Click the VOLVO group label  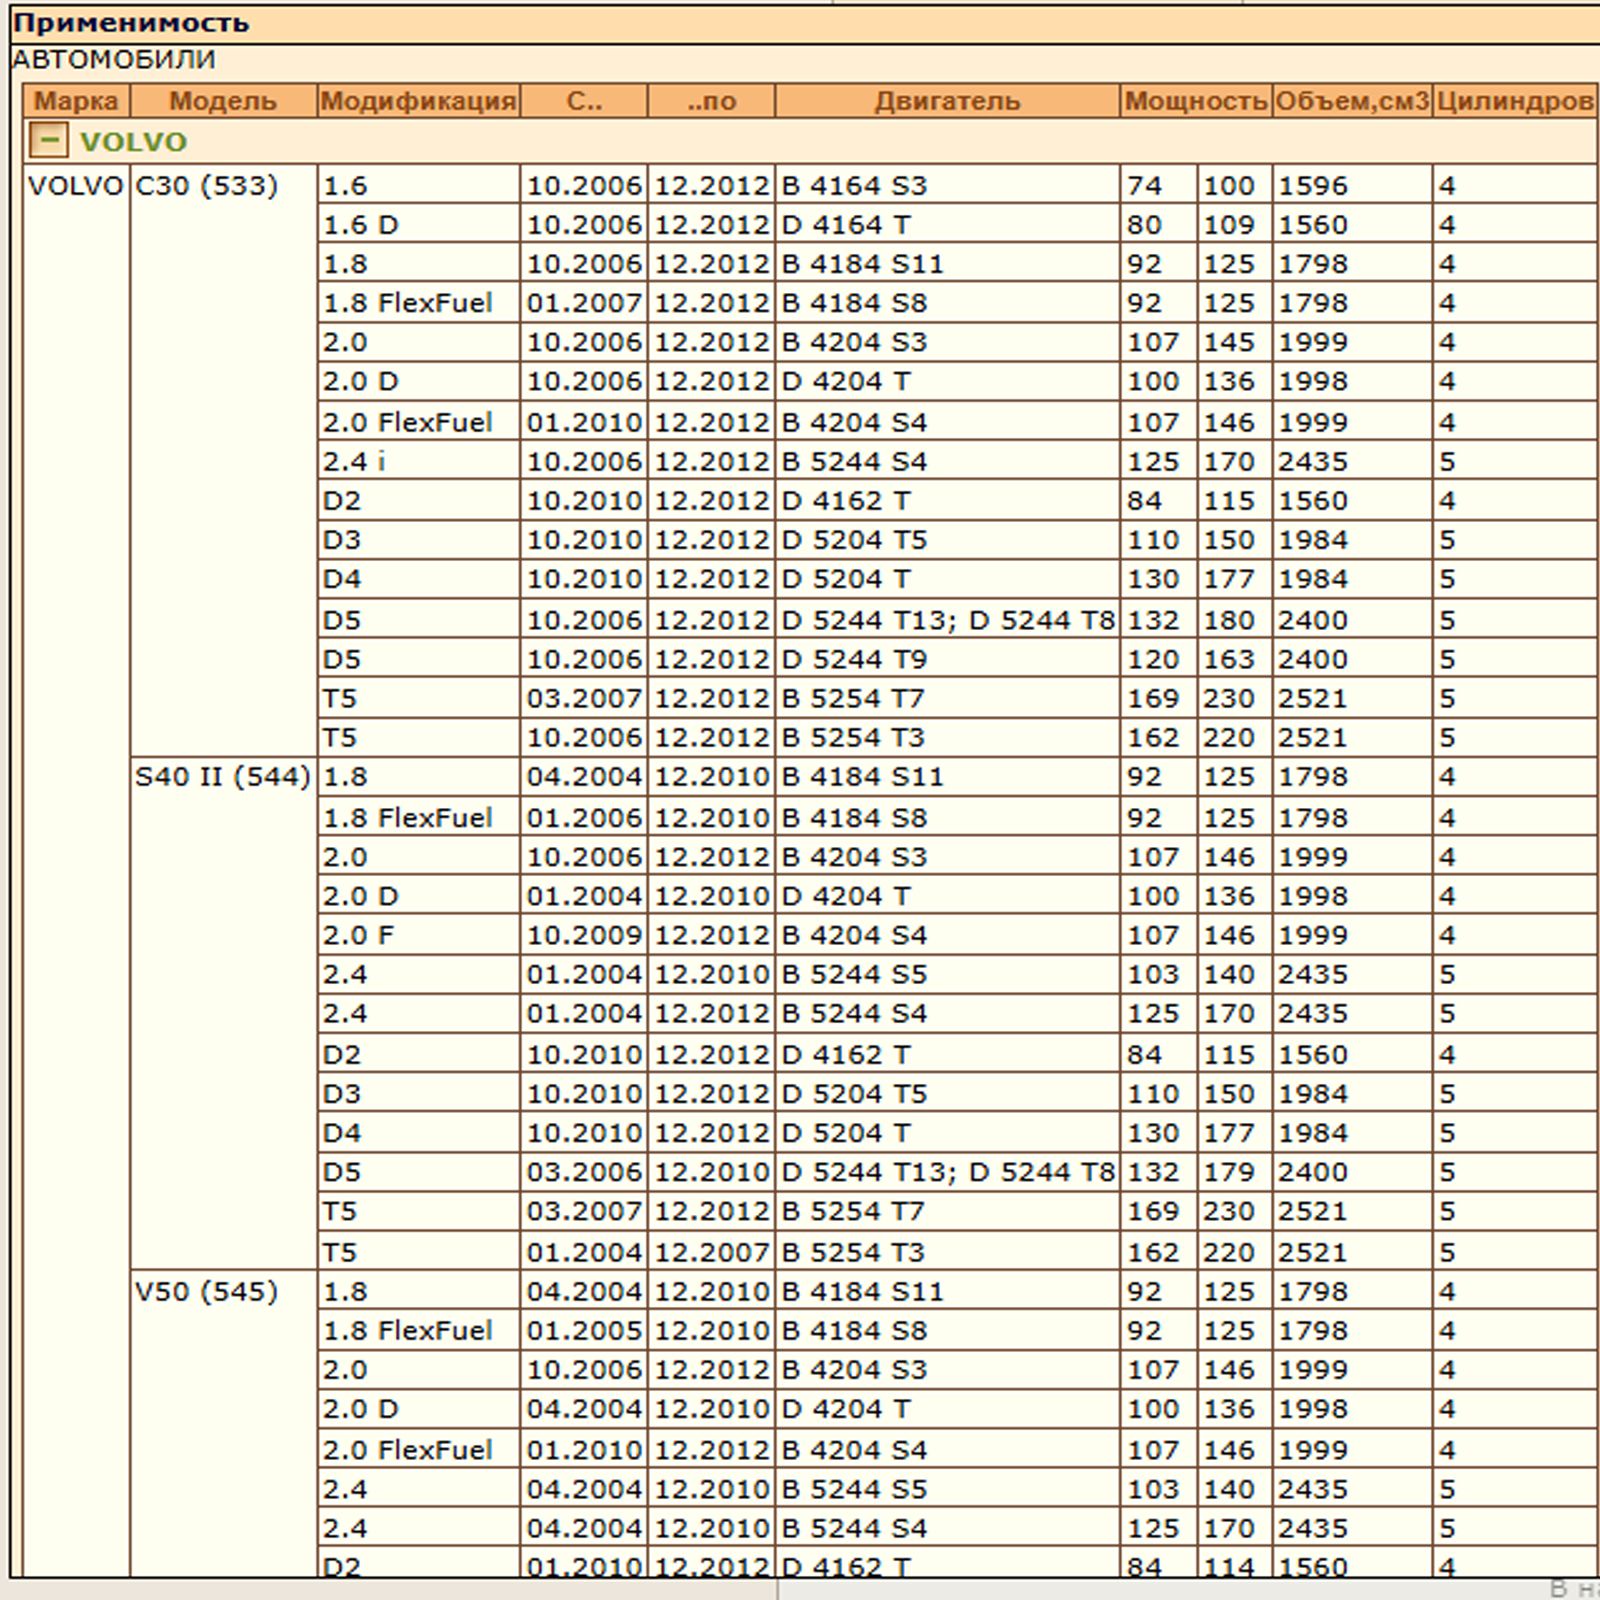click(x=133, y=142)
